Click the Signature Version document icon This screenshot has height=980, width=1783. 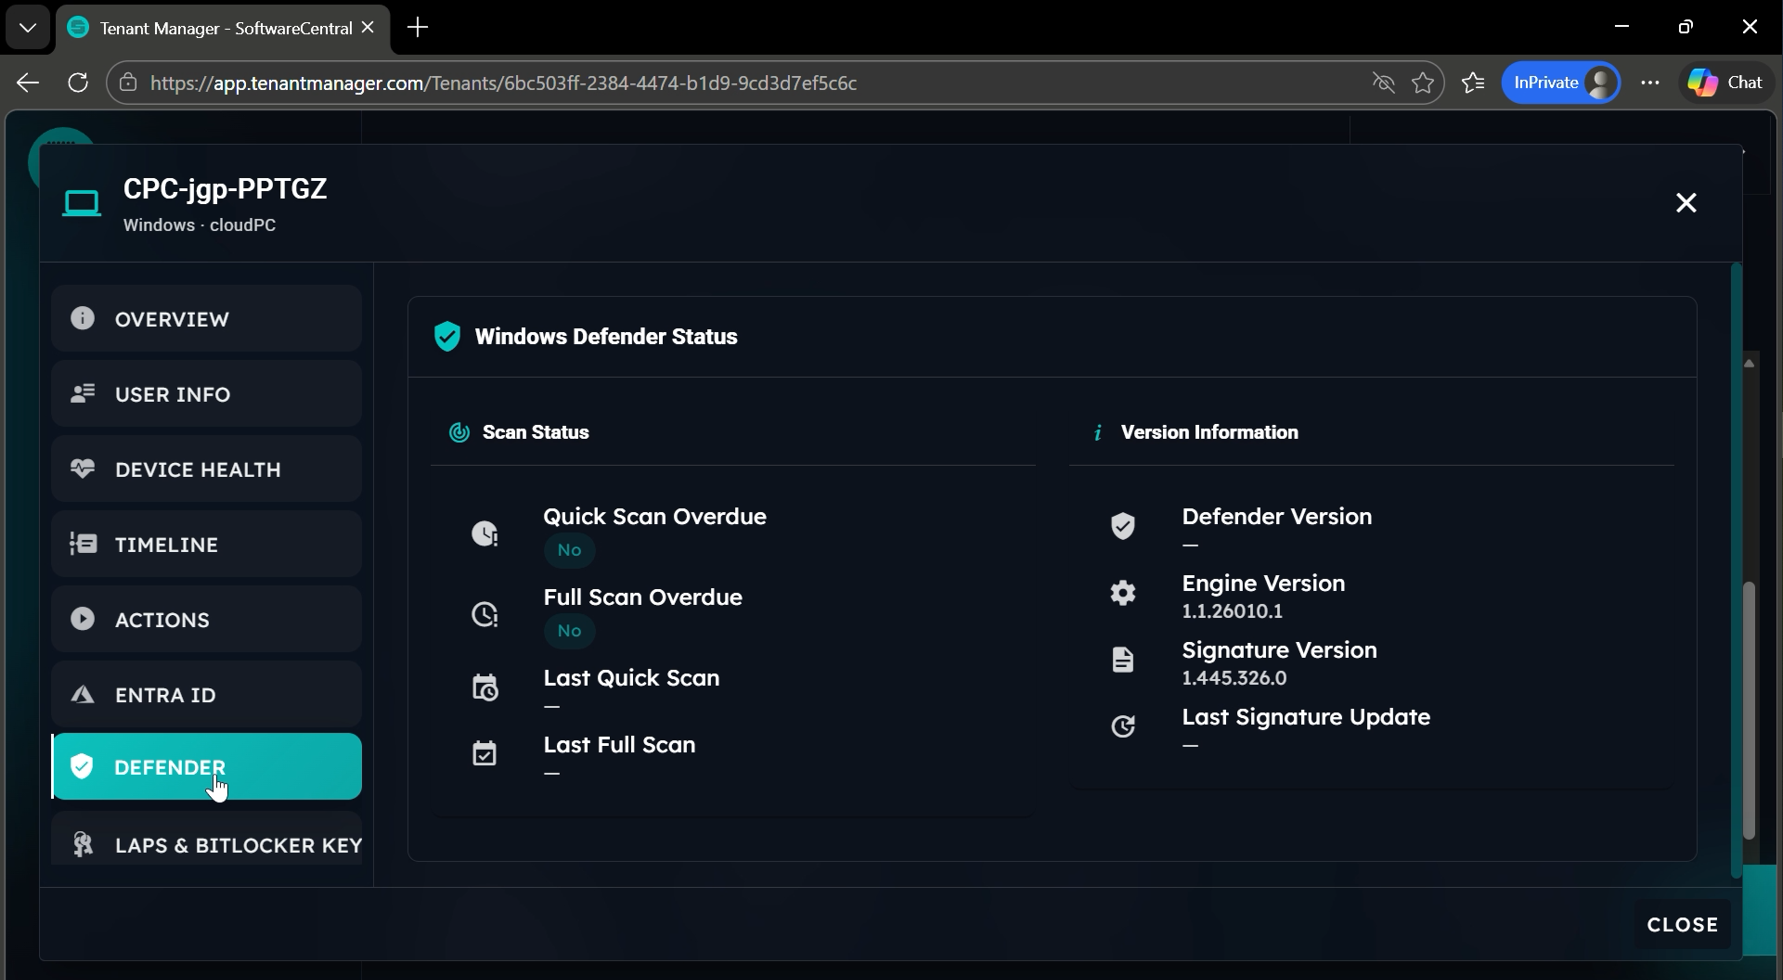[1123, 660]
